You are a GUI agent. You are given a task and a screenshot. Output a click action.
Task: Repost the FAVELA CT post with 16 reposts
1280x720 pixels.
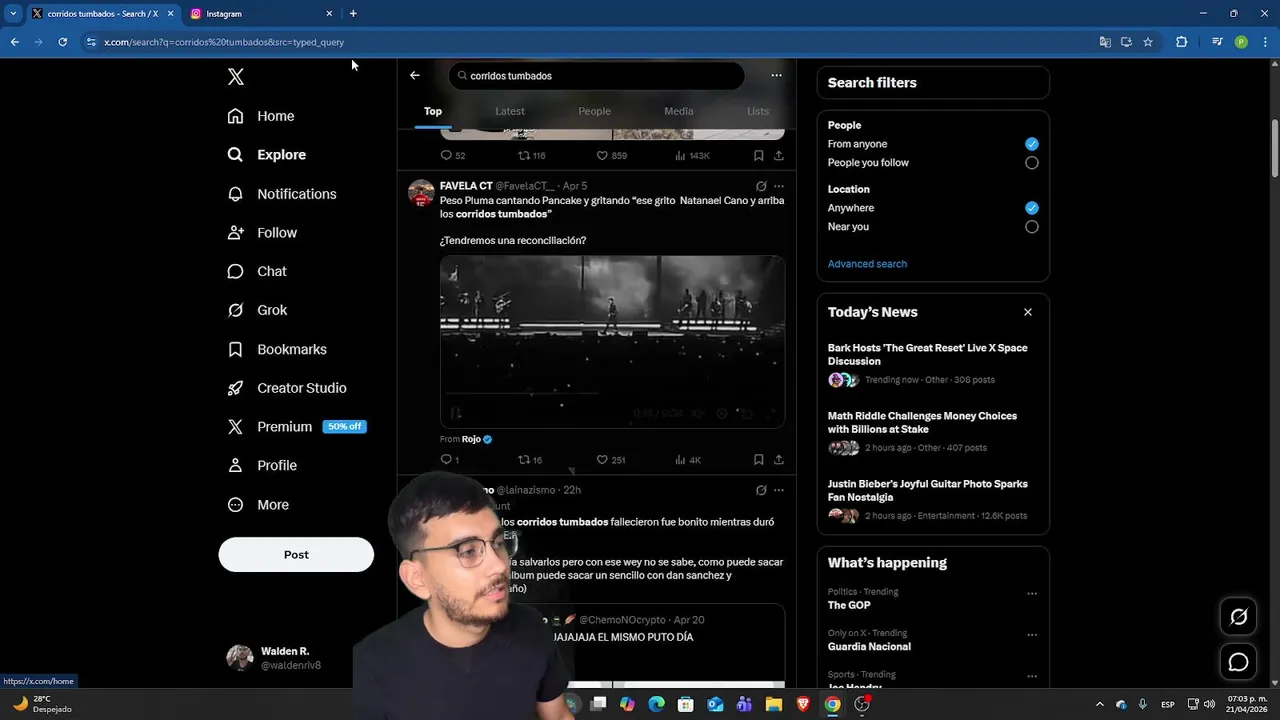pos(530,460)
